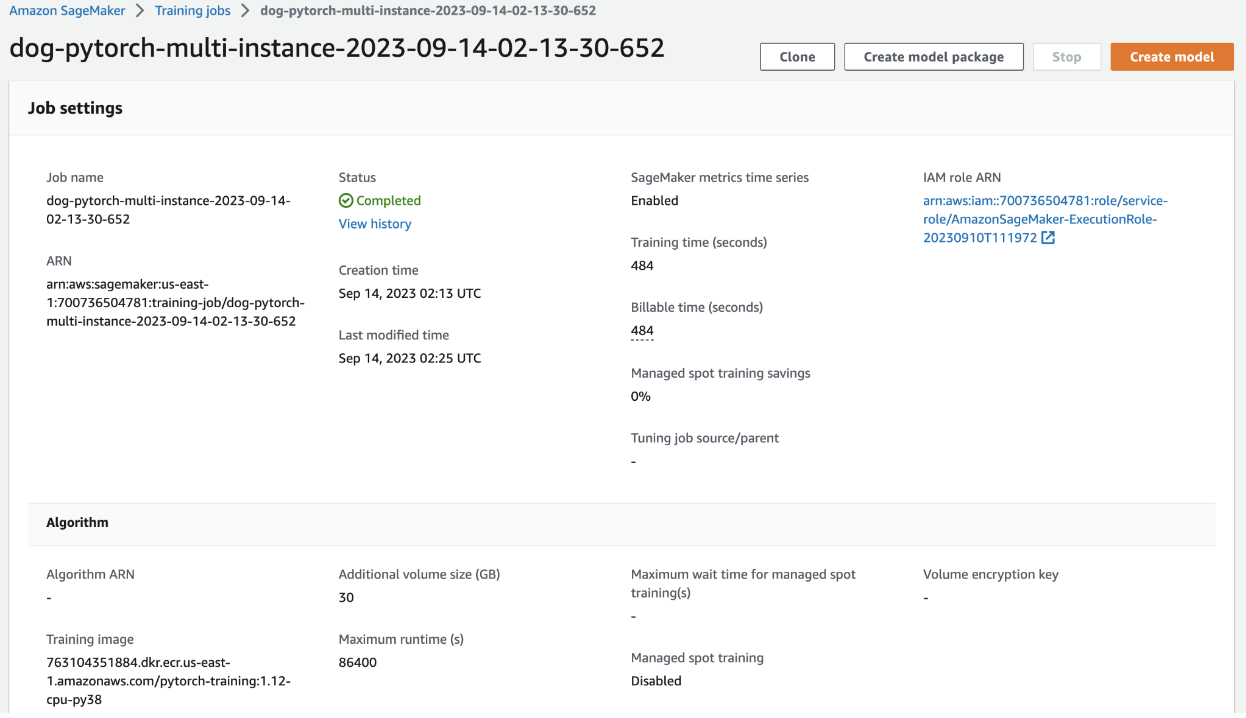Image resolution: width=1246 pixels, height=718 pixels.
Task: Click the Managed spot training savings label
Action: tap(721, 373)
